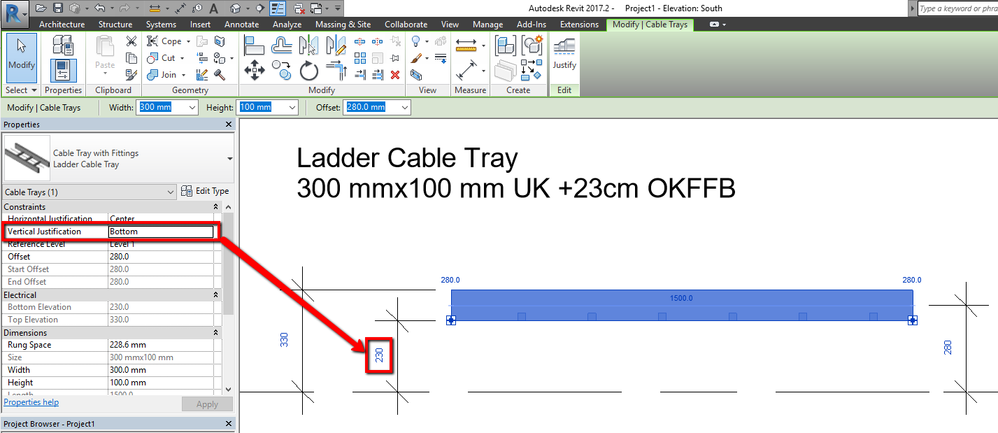Click the Justify cable tray button
The height and width of the screenshot is (433, 998).
[564, 53]
